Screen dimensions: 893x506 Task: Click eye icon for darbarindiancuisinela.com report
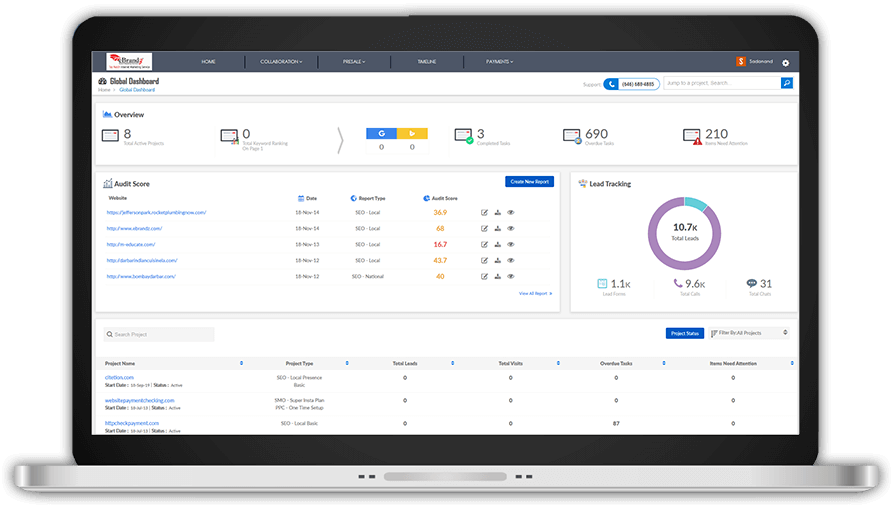point(510,260)
